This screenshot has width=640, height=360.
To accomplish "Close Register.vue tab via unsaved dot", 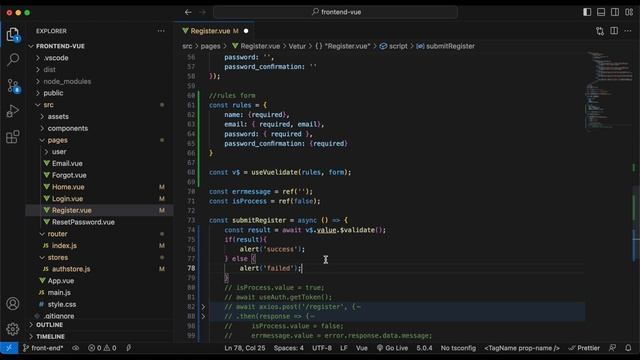I will 246,31.
